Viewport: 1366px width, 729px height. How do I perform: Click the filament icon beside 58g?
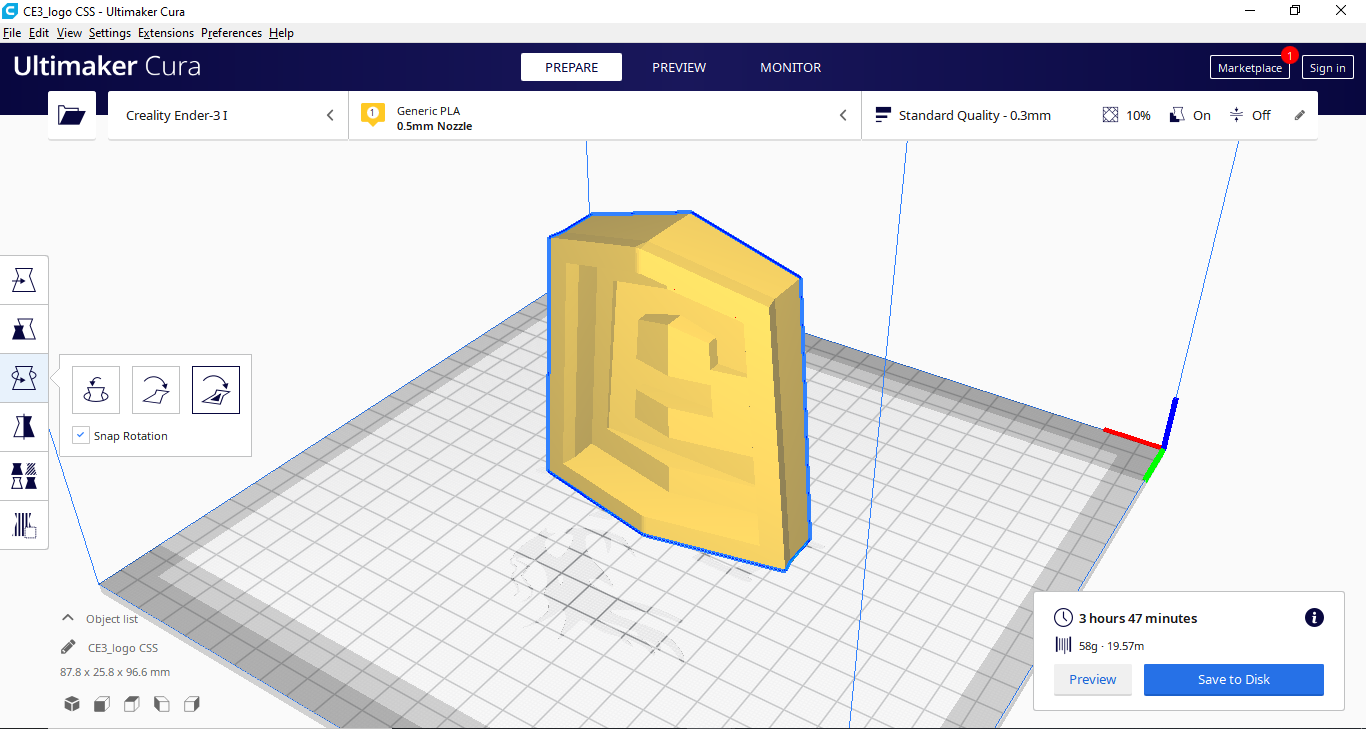(x=1063, y=646)
